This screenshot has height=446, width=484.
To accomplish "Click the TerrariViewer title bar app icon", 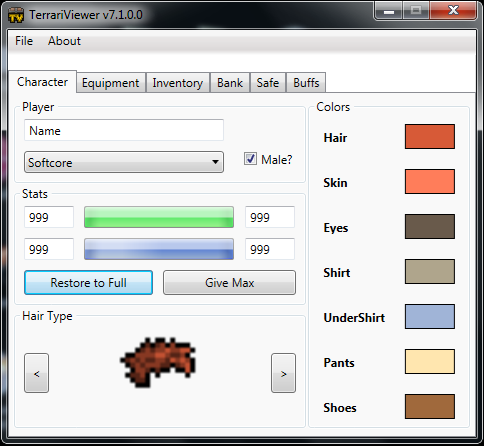I will click(16, 15).
